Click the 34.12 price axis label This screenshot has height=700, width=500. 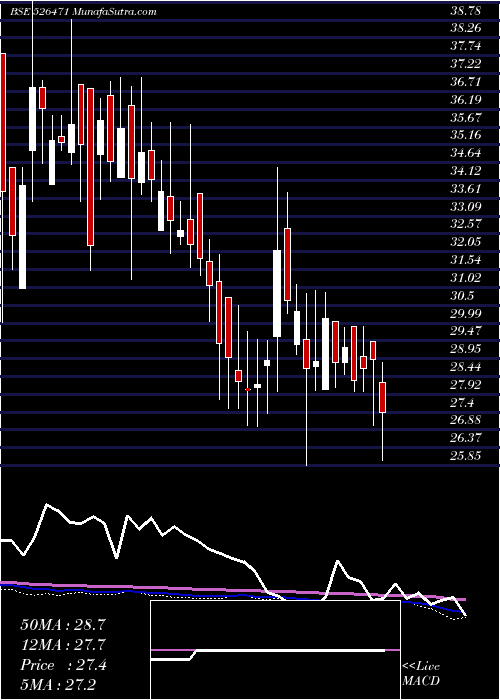tap(465, 171)
